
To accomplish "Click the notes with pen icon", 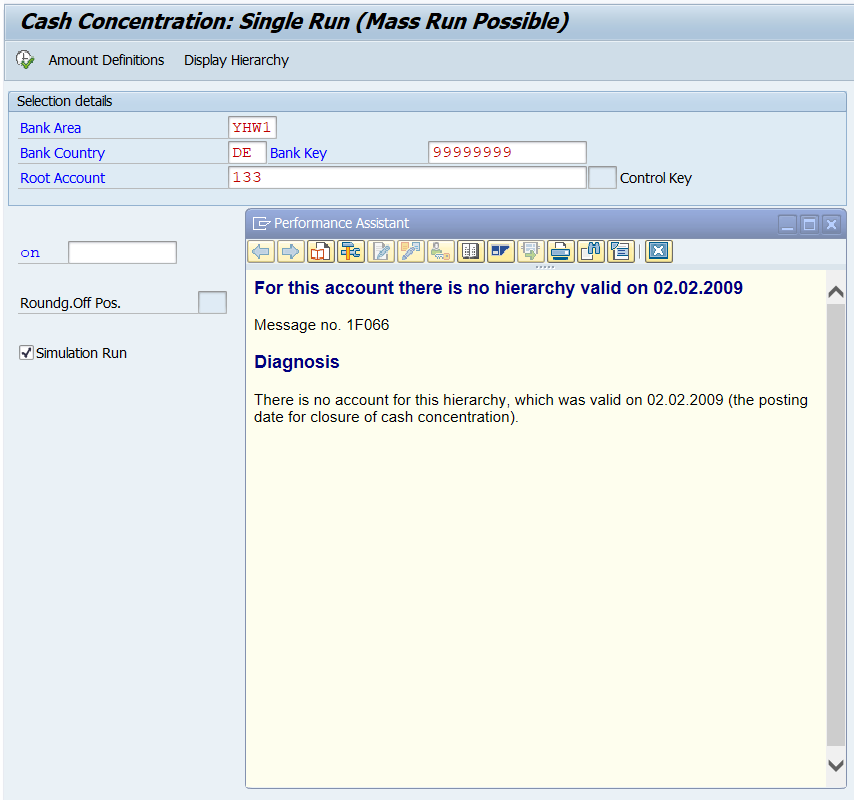I will [x=411, y=252].
